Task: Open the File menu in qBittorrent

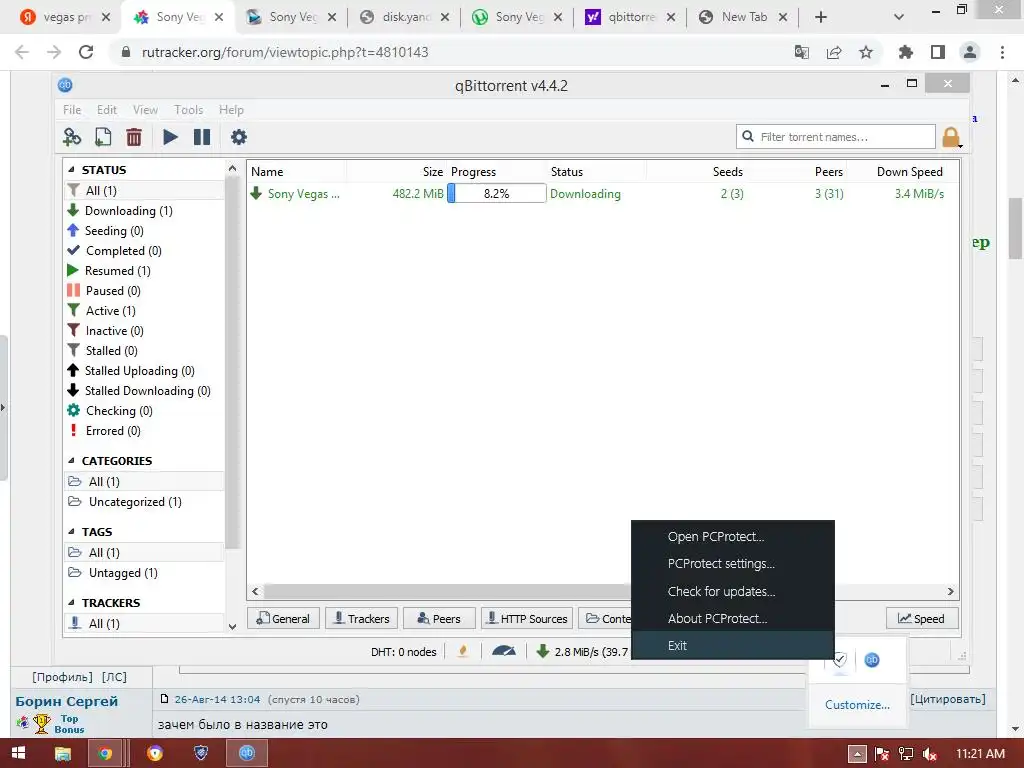Action: tap(72, 110)
